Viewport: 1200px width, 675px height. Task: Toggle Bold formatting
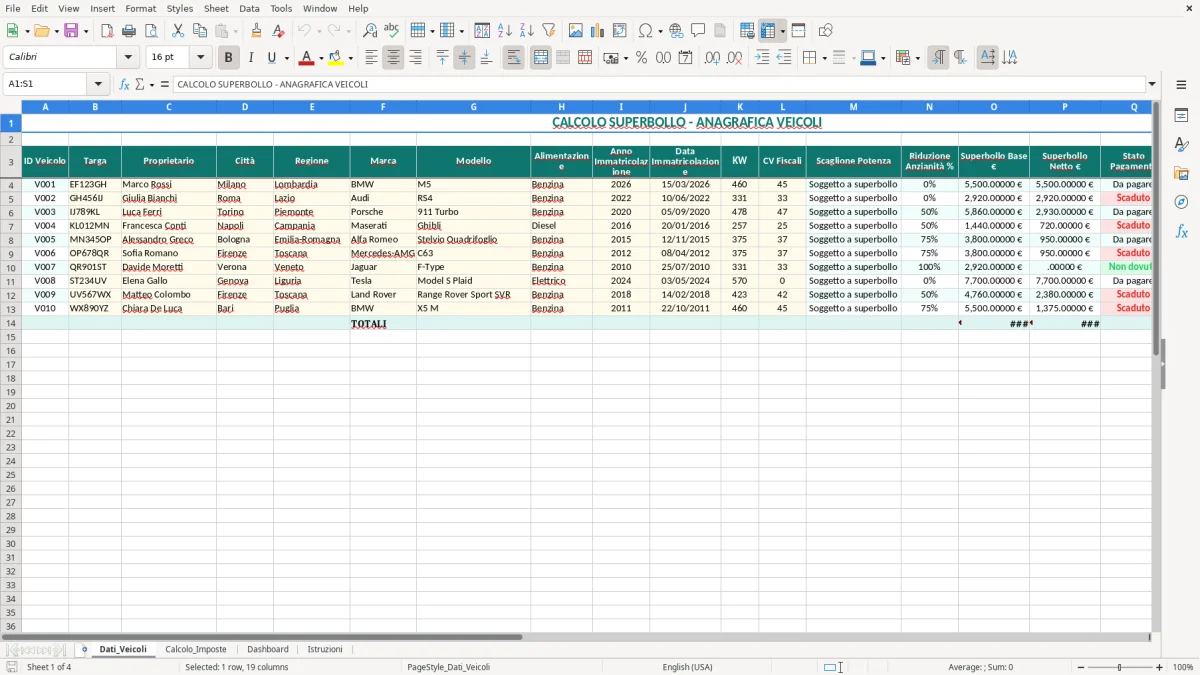[x=229, y=58]
